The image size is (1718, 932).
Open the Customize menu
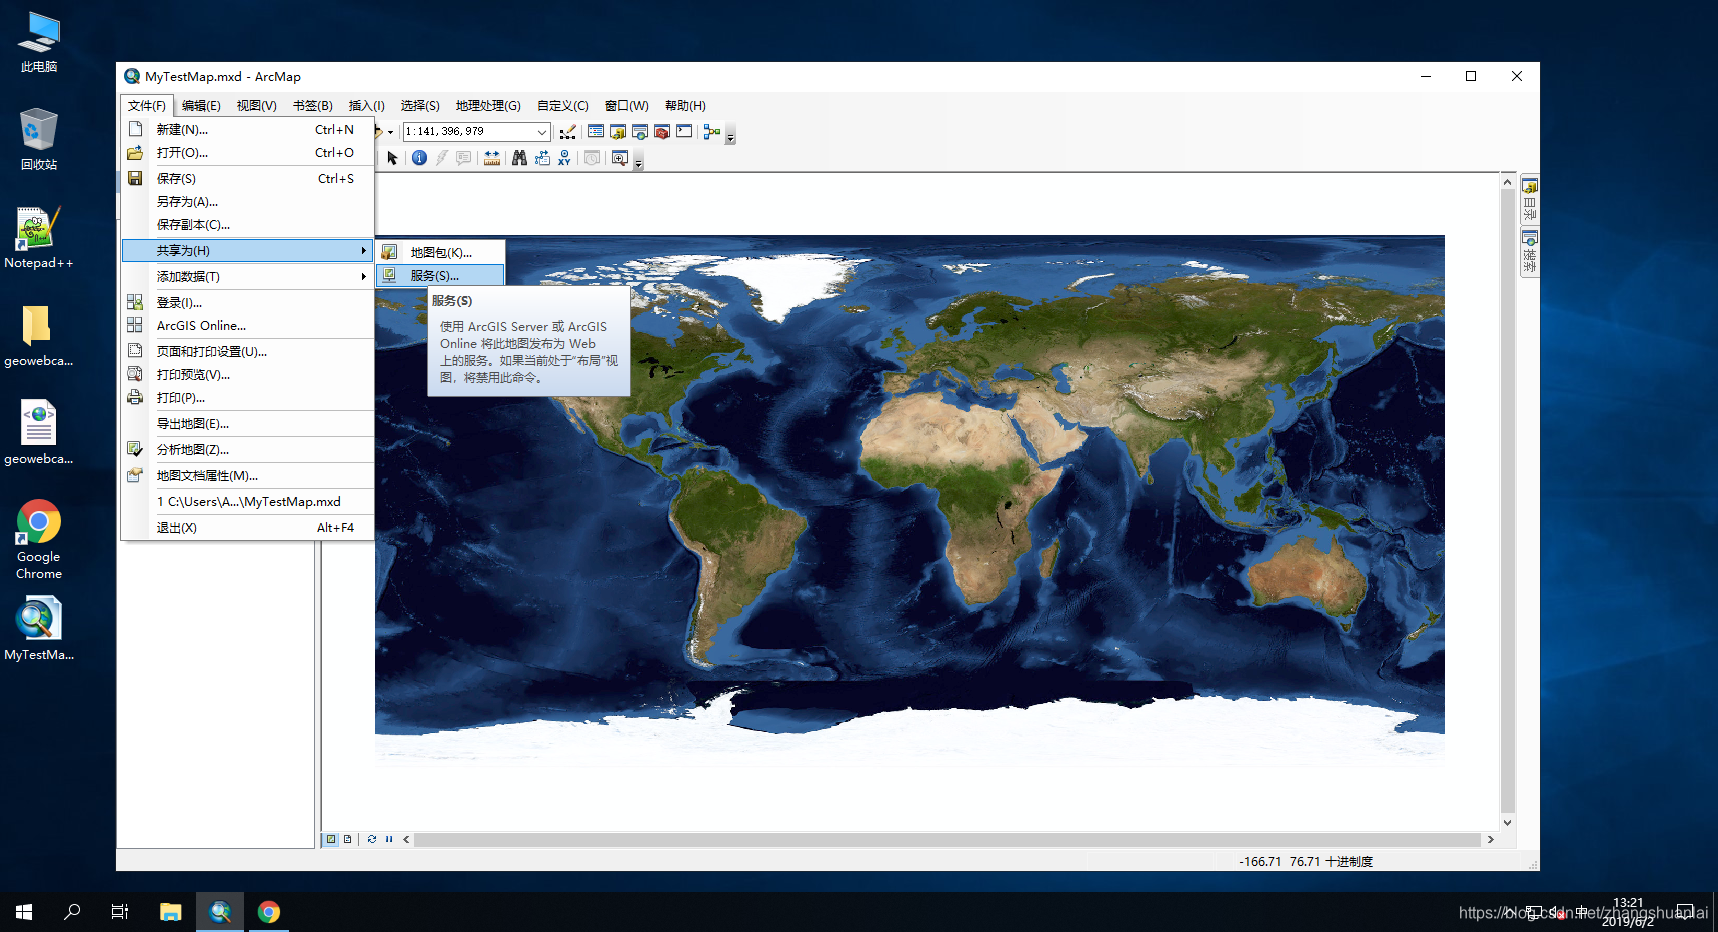click(x=563, y=106)
